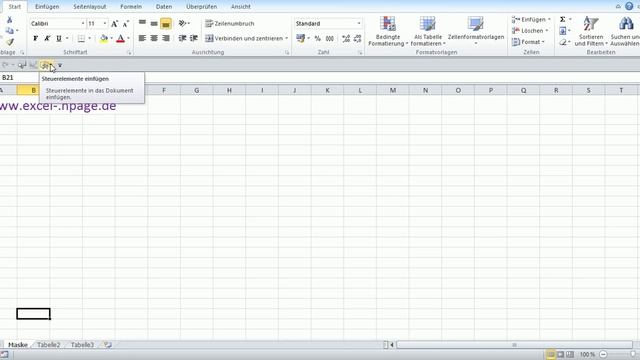Open the text orientation options
The height and width of the screenshot is (360, 640).
pyautogui.click(x=184, y=24)
